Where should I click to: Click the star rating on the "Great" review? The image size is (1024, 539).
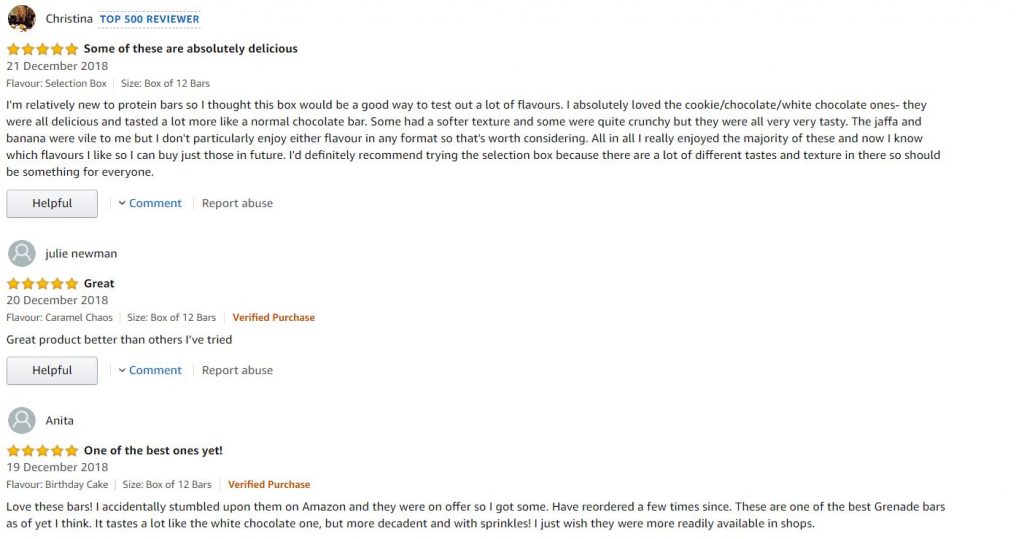click(x=42, y=284)
